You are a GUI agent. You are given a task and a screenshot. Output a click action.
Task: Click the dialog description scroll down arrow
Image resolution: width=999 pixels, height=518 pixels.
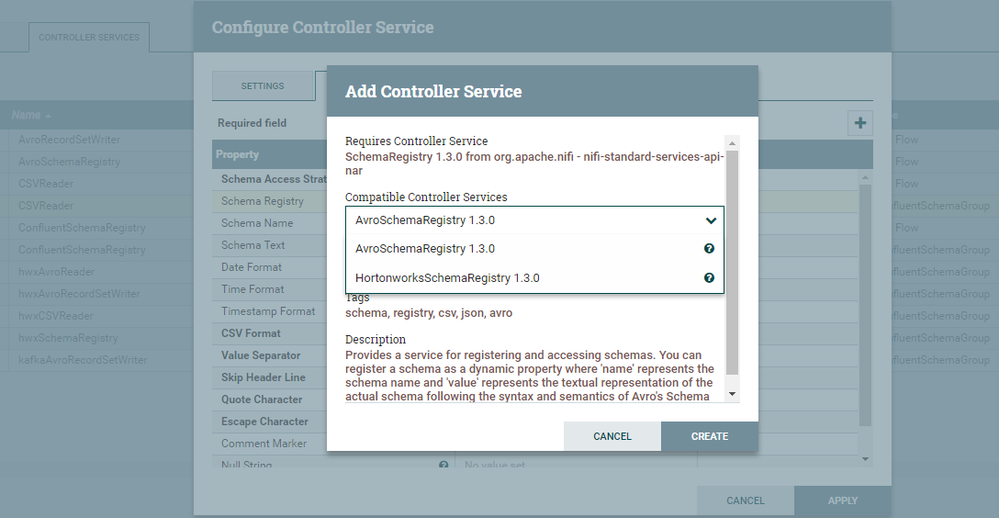click(x=732, y=394)
